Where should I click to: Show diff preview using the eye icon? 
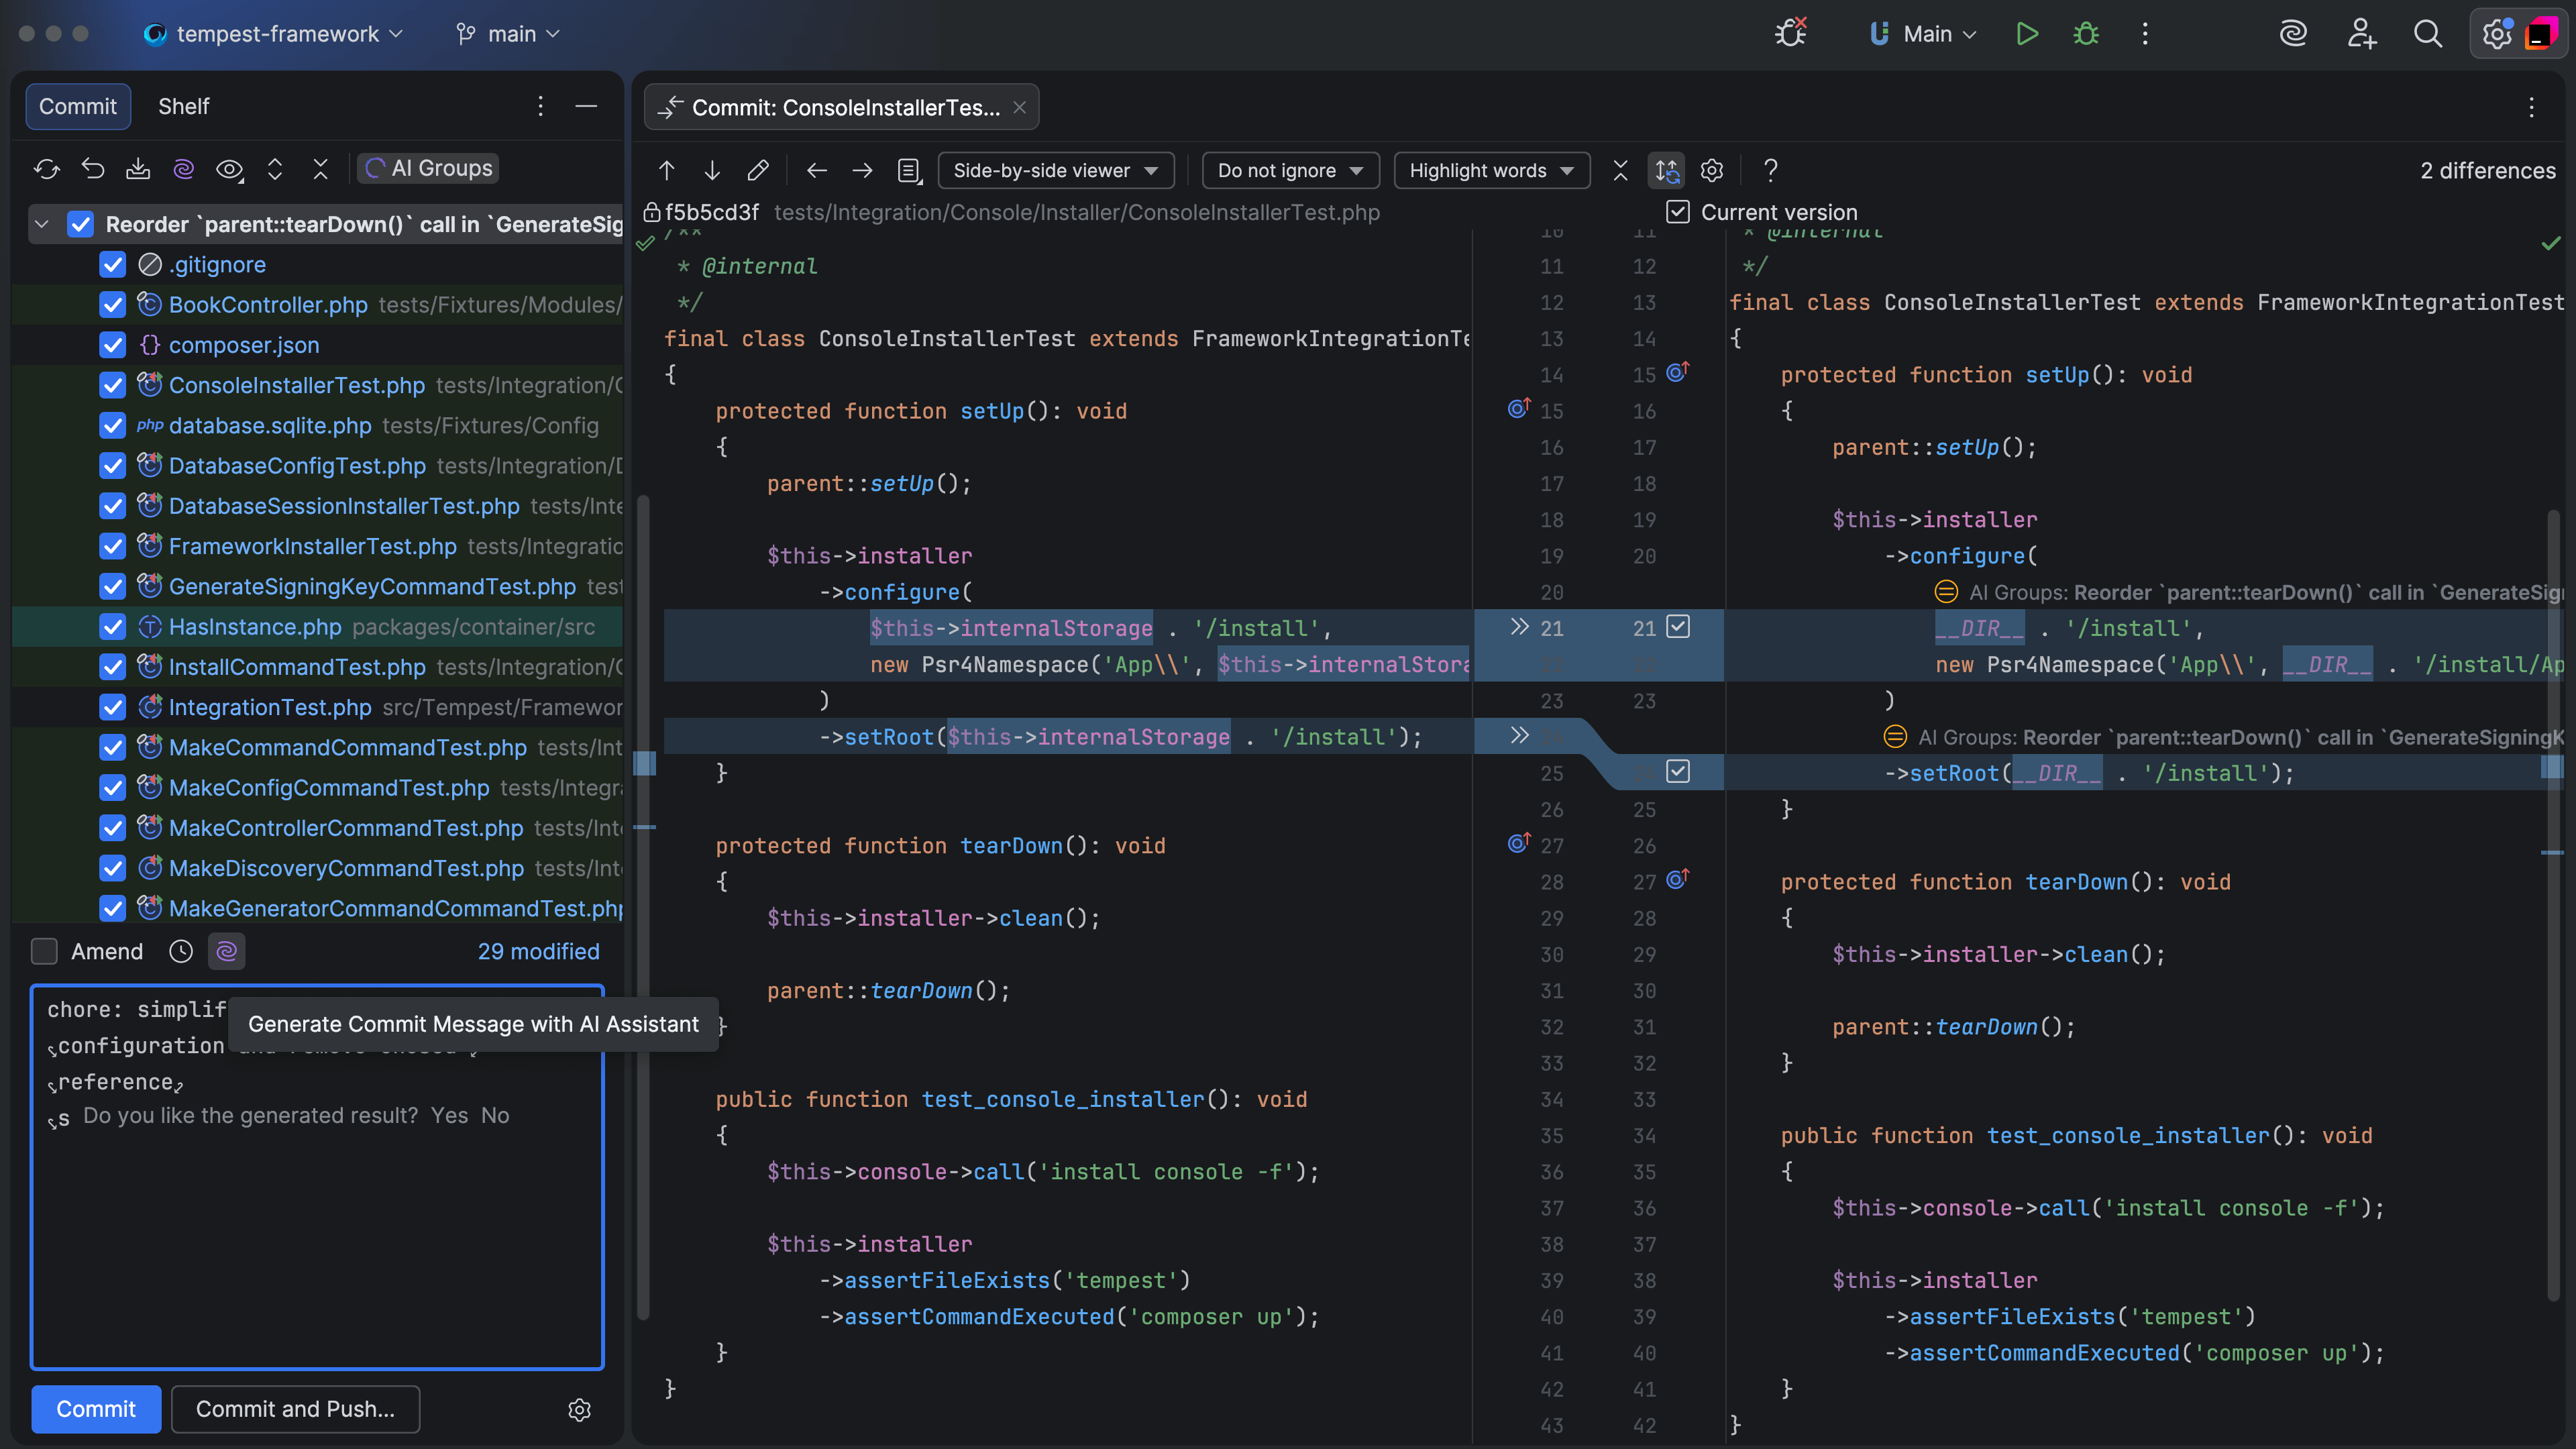(230, 169)
